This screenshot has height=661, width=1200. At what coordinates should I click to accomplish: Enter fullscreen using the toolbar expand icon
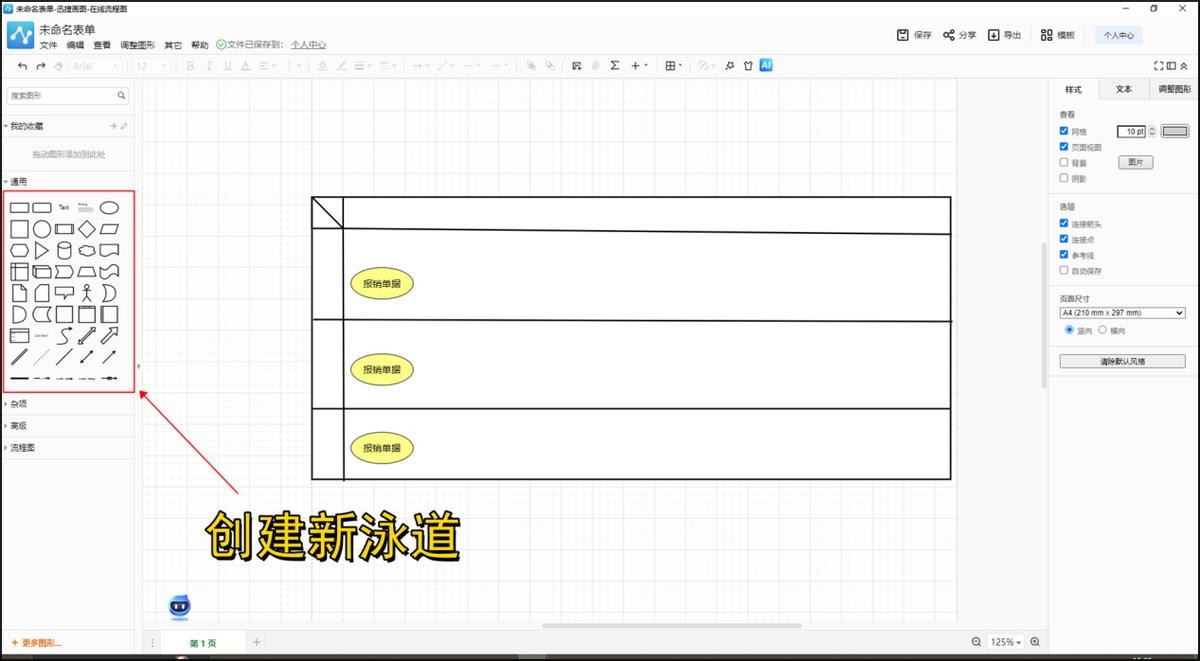coord(1159,66)
